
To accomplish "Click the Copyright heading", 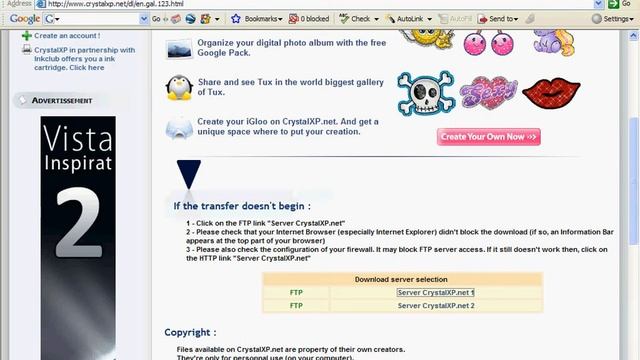I will click(190, 333).
